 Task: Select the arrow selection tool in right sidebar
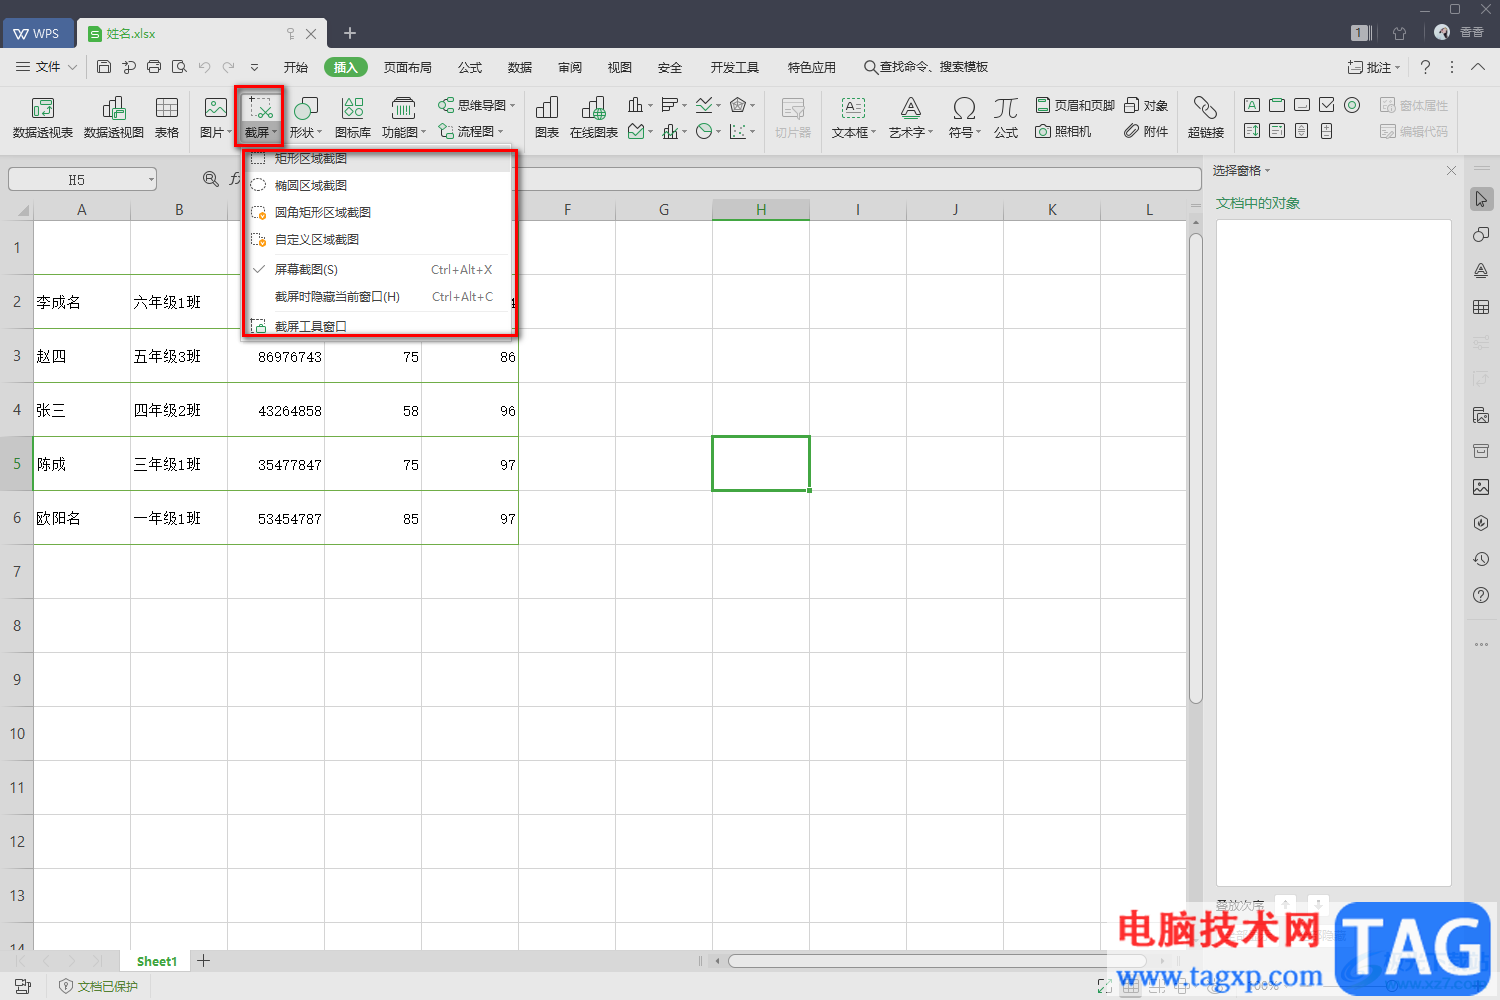point(1481,199)
